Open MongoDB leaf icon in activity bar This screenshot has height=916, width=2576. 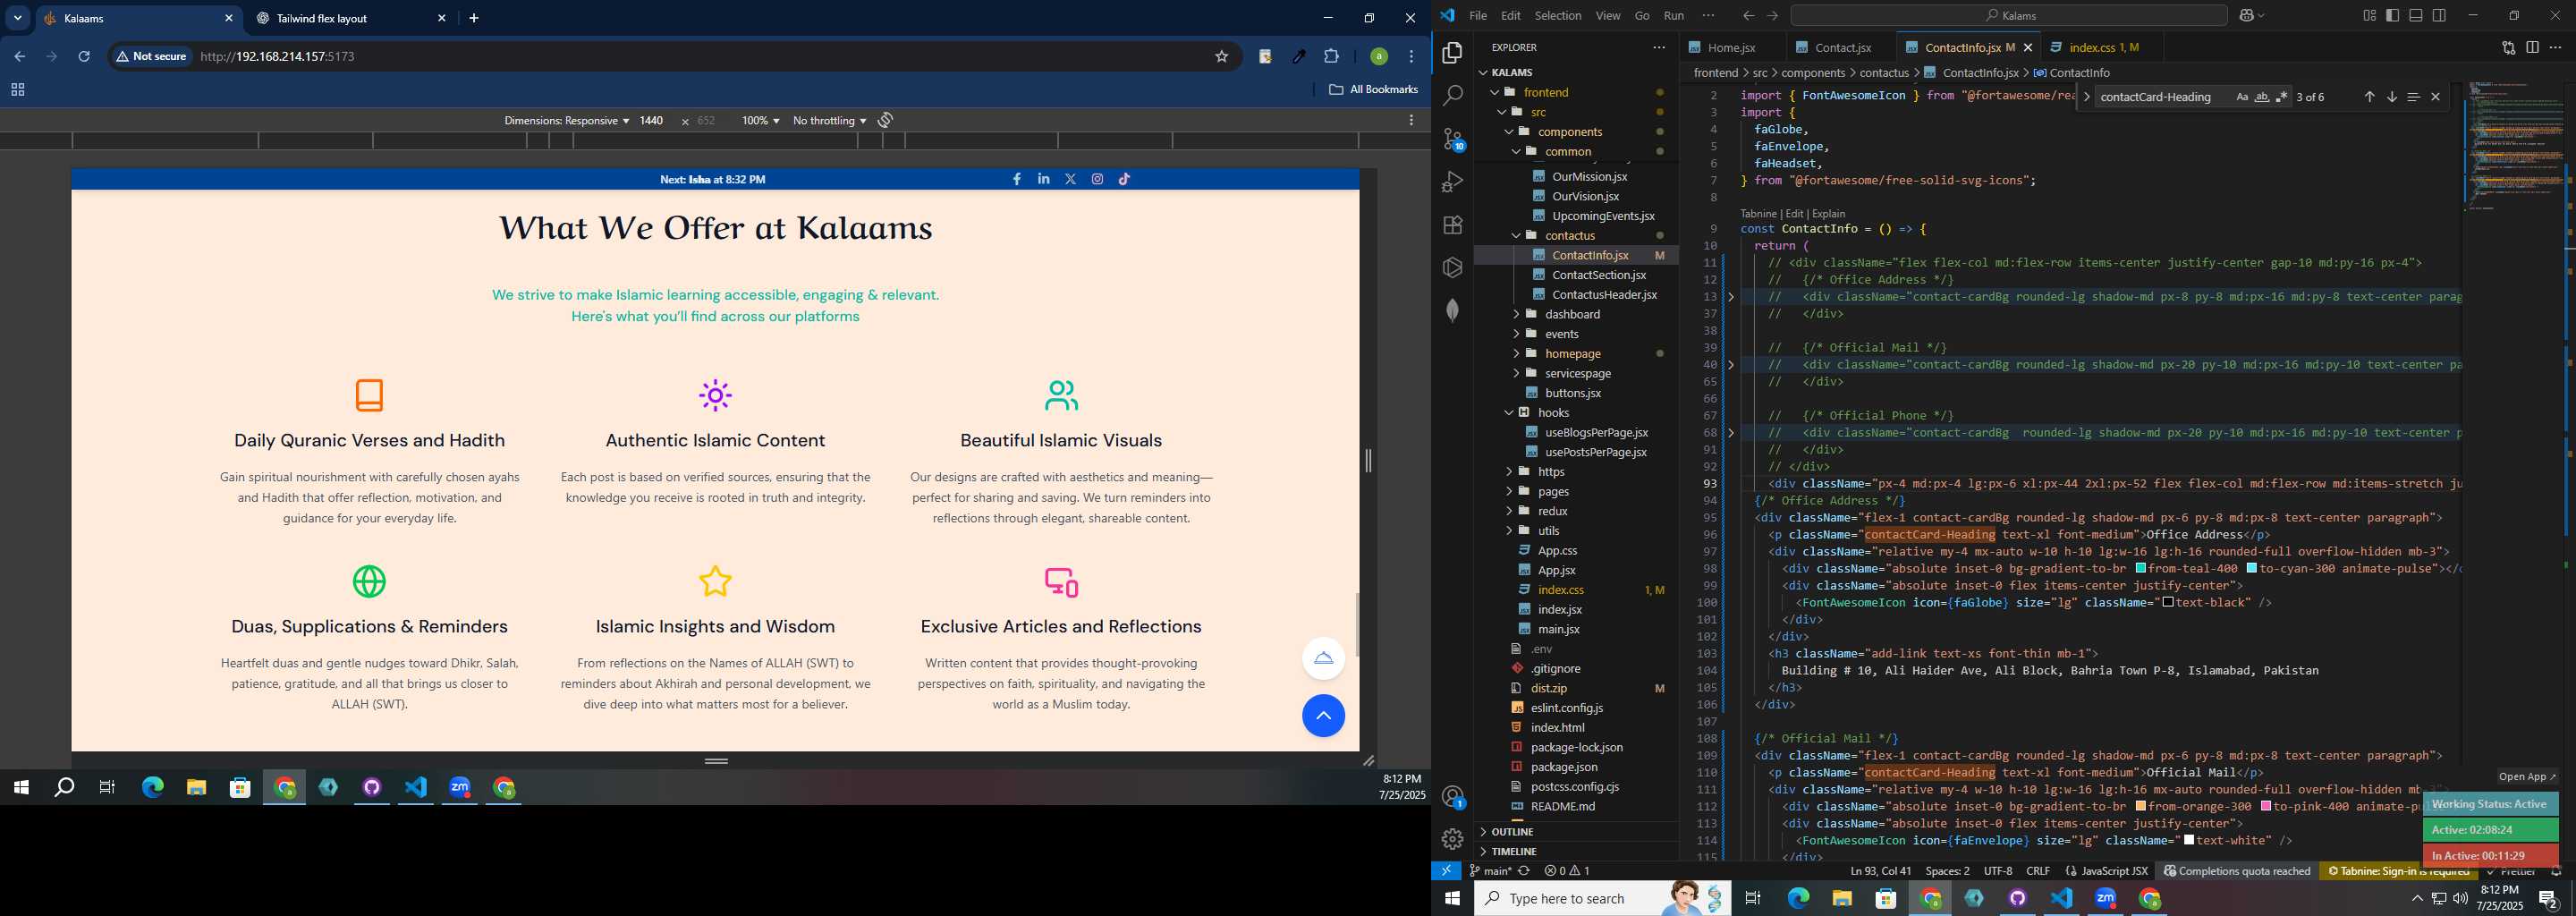pyautogui.click(x=1452, y=311)
